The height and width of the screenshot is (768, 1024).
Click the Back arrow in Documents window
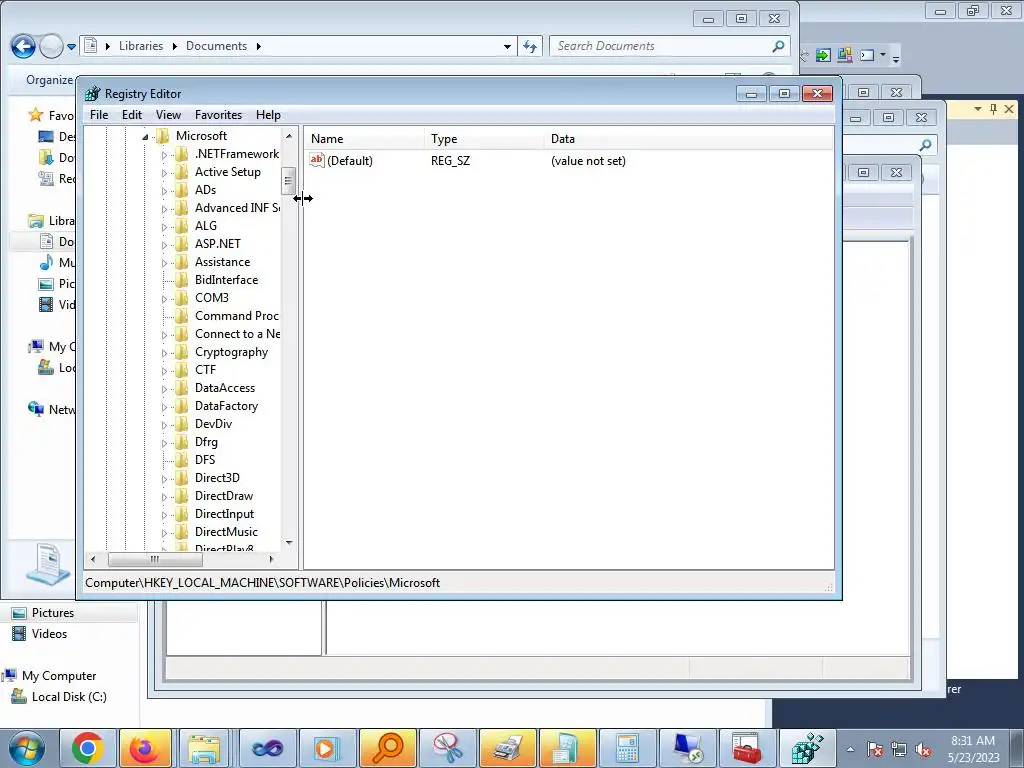tap(24, 46)
